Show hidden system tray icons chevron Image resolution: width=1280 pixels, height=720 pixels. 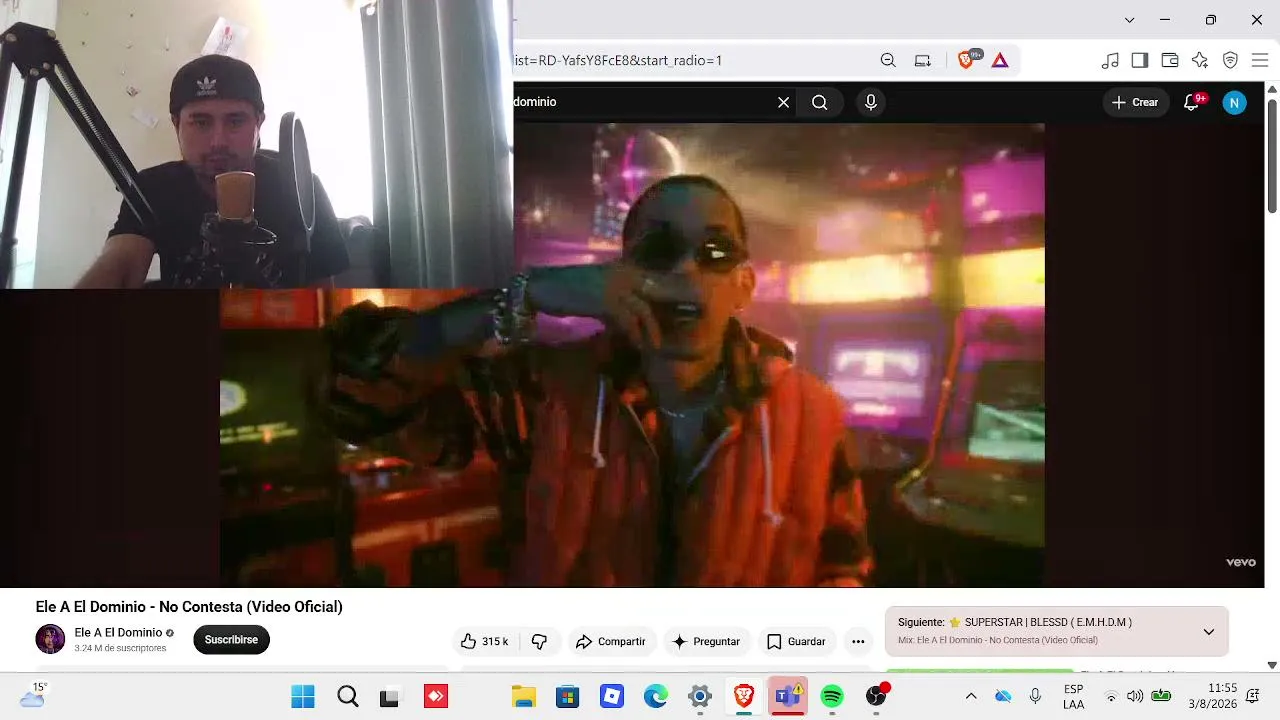click(x=970, y=696)
